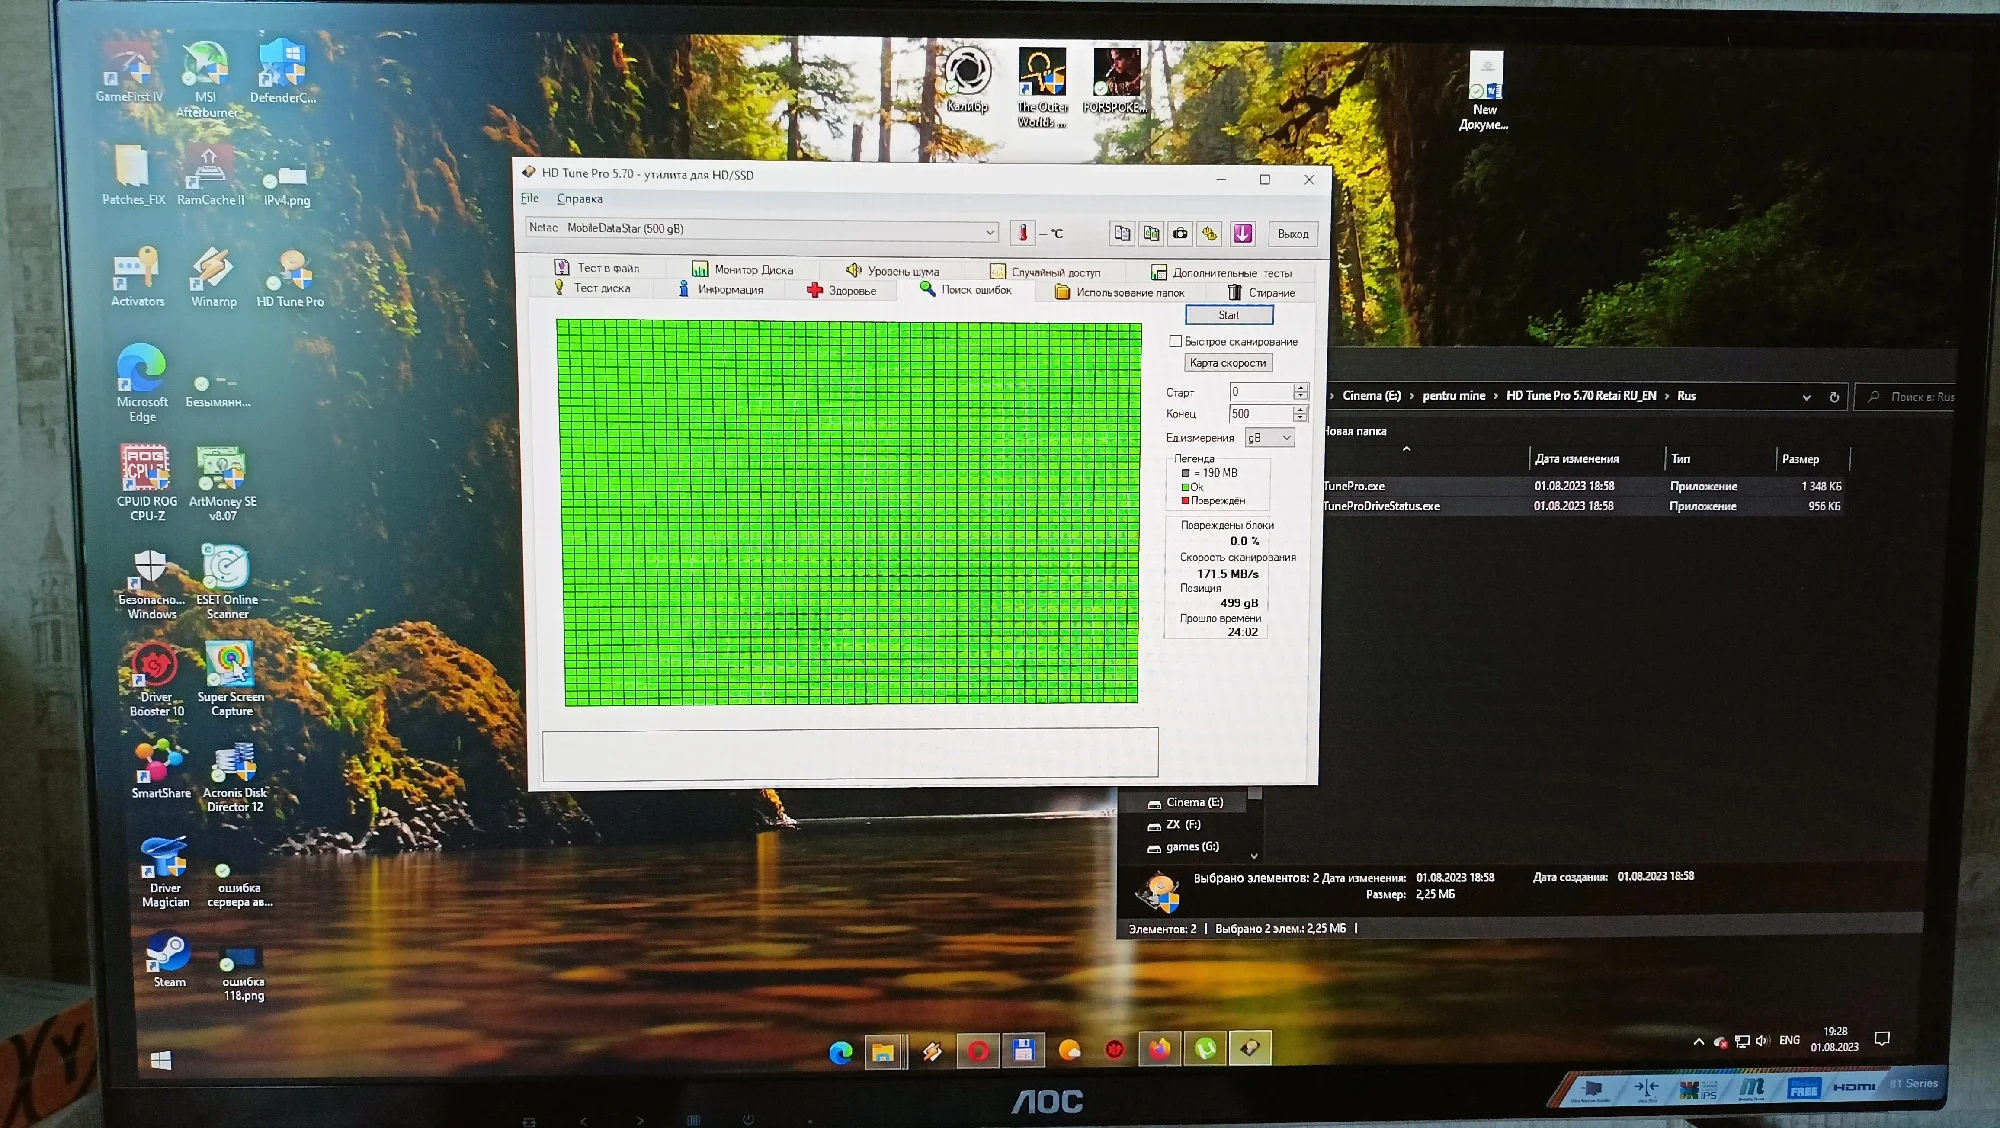The image size is (2000, 1128).
Task: Increase the Конец value with spinner
Action: [1300, 409]
